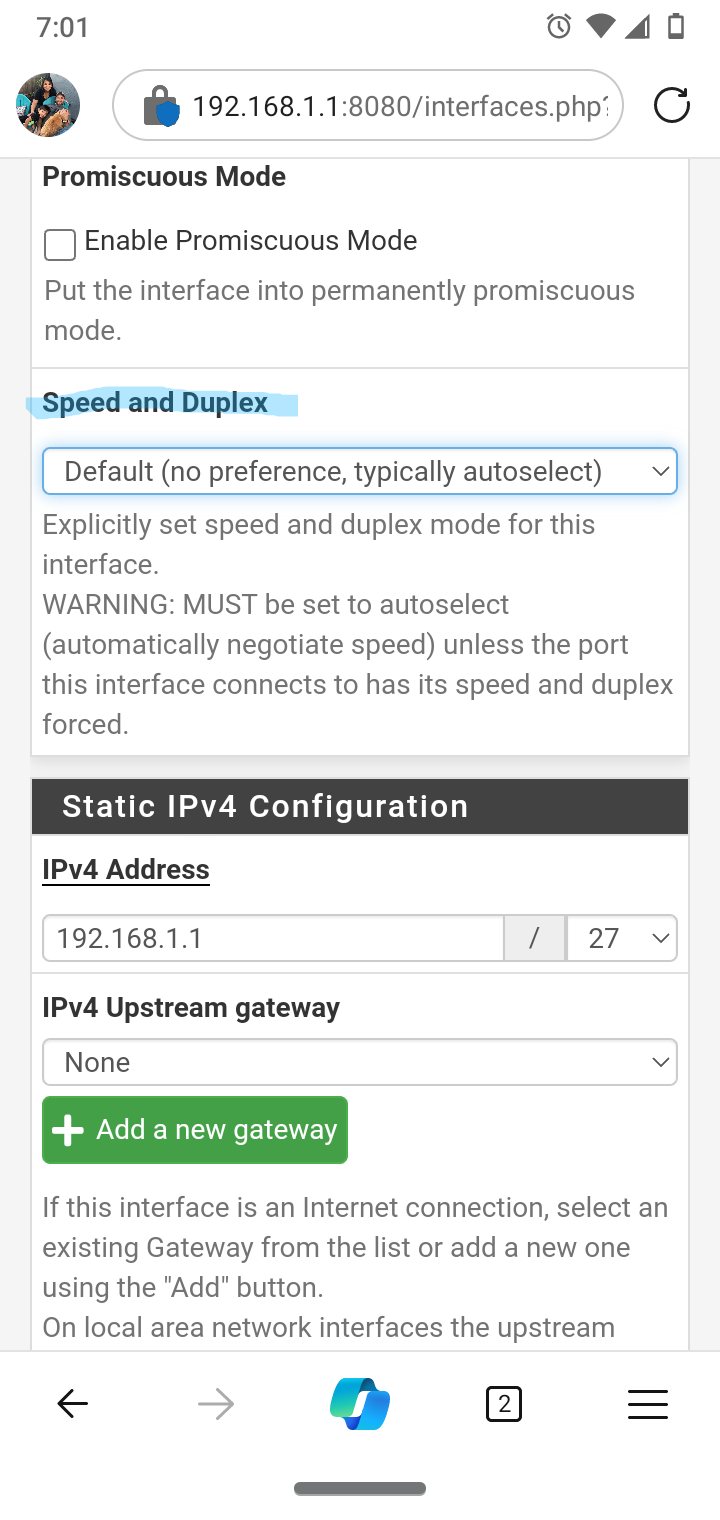Tap the alarm clock status icon

coord(559,27)
